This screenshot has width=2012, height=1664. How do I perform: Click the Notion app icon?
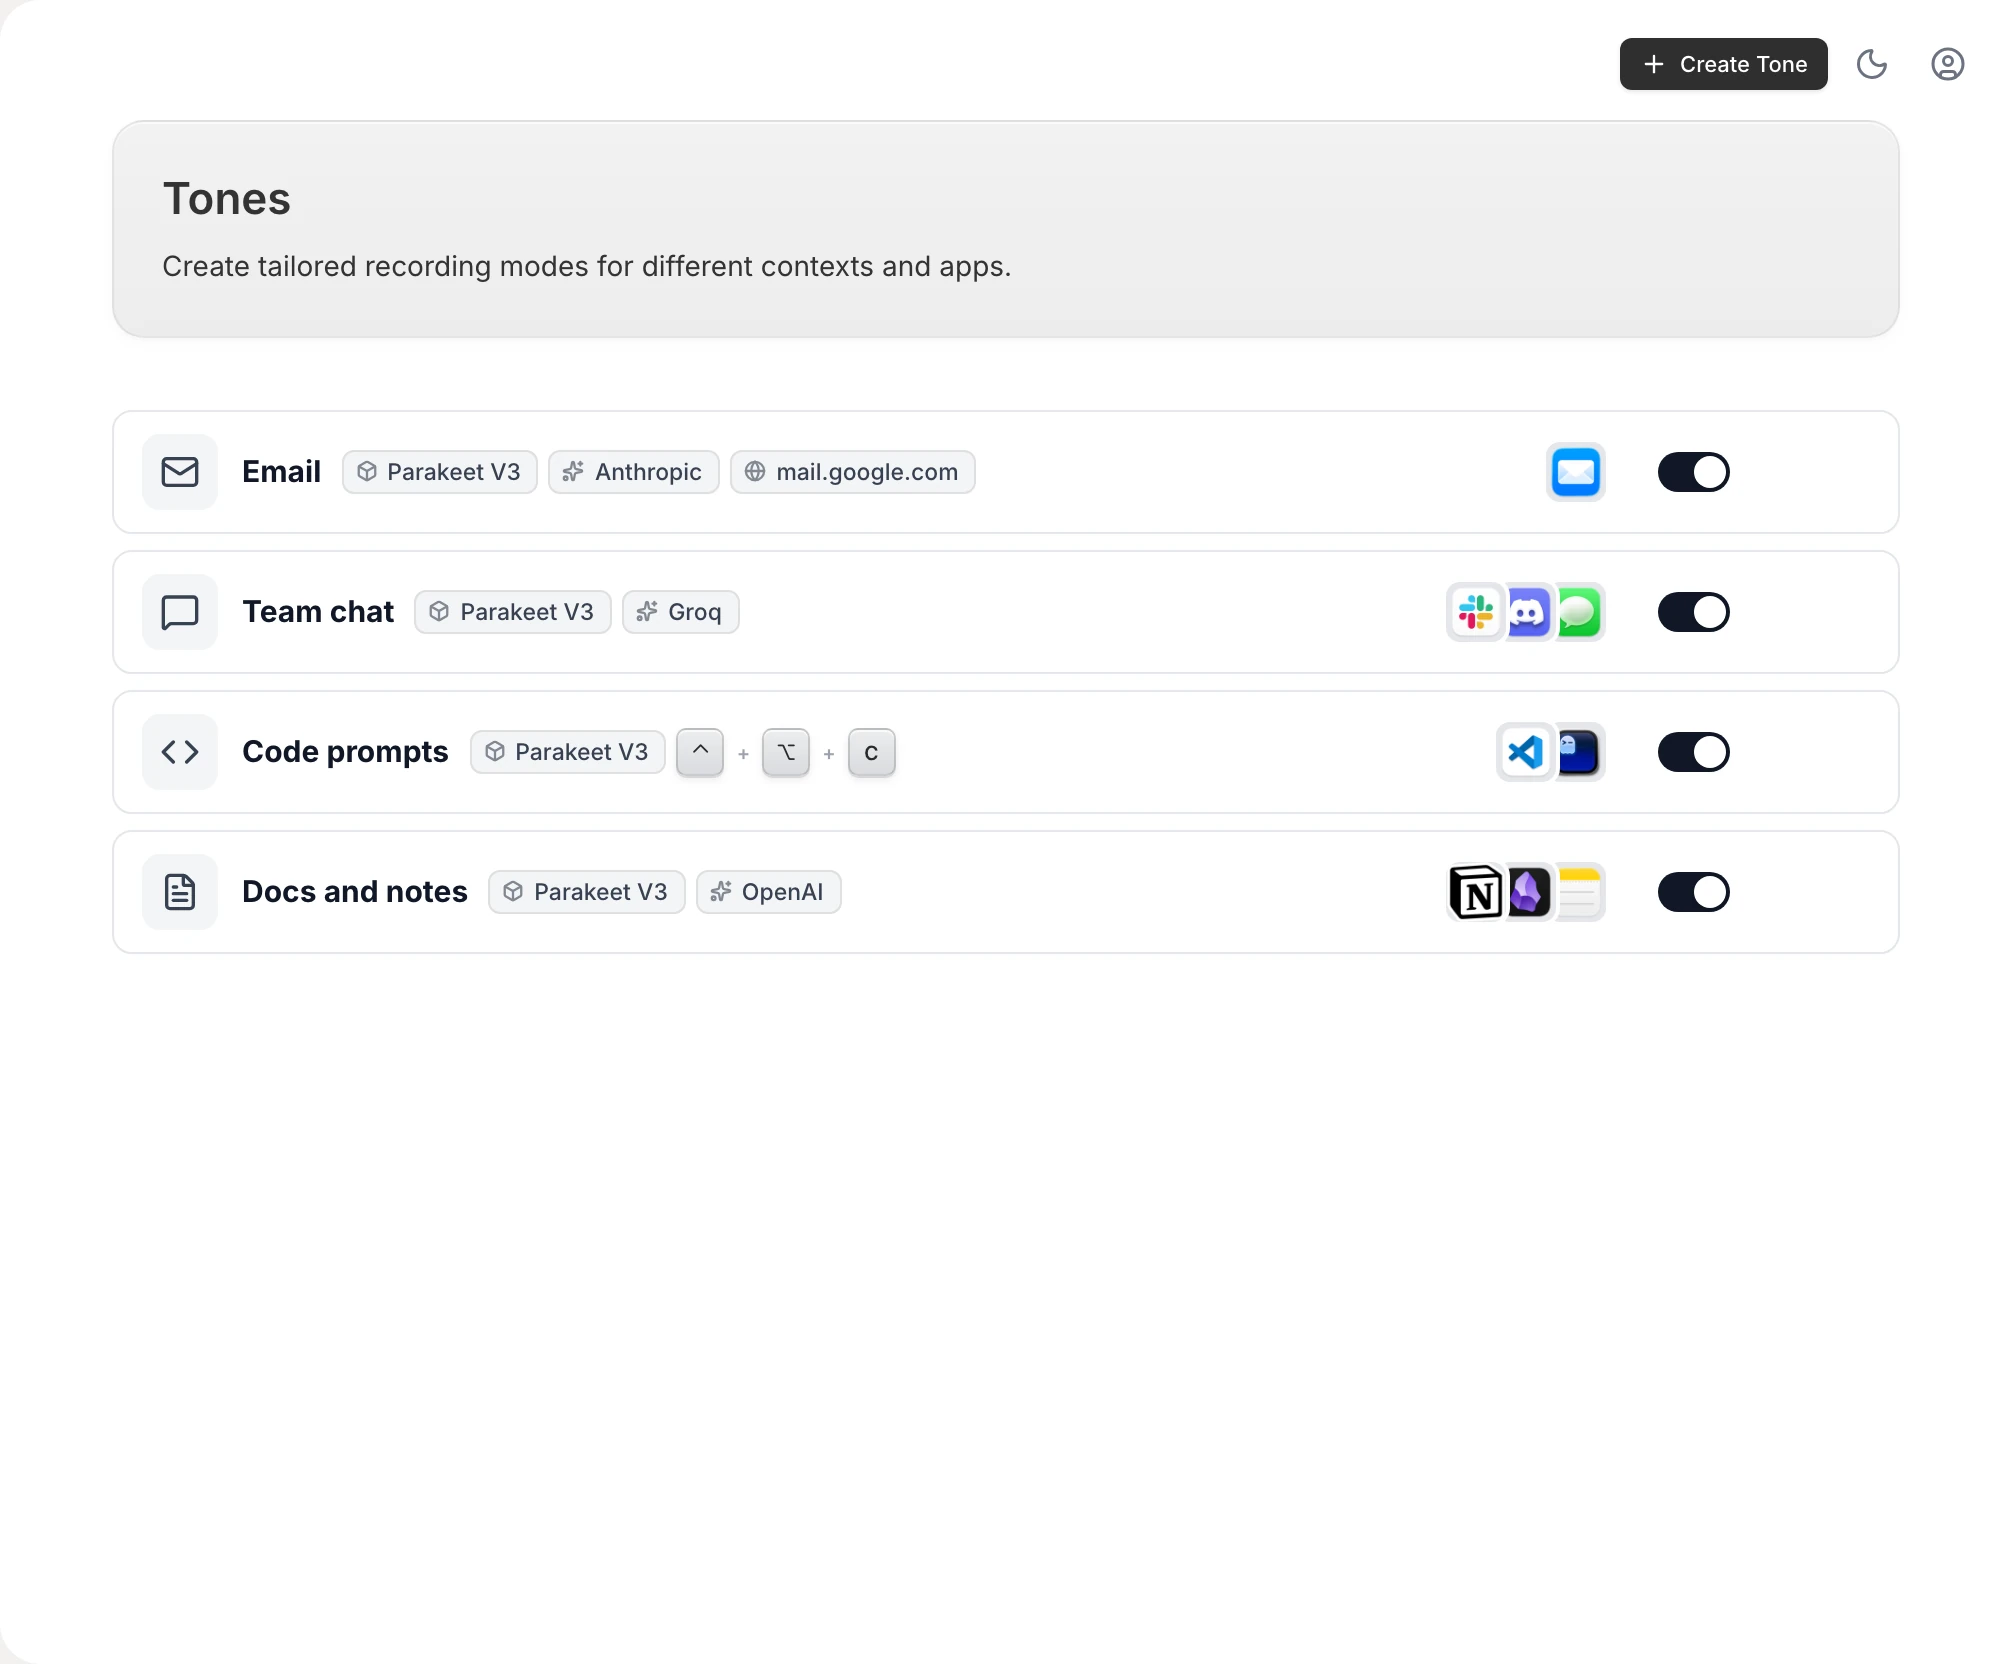(x=1476, y=892)
